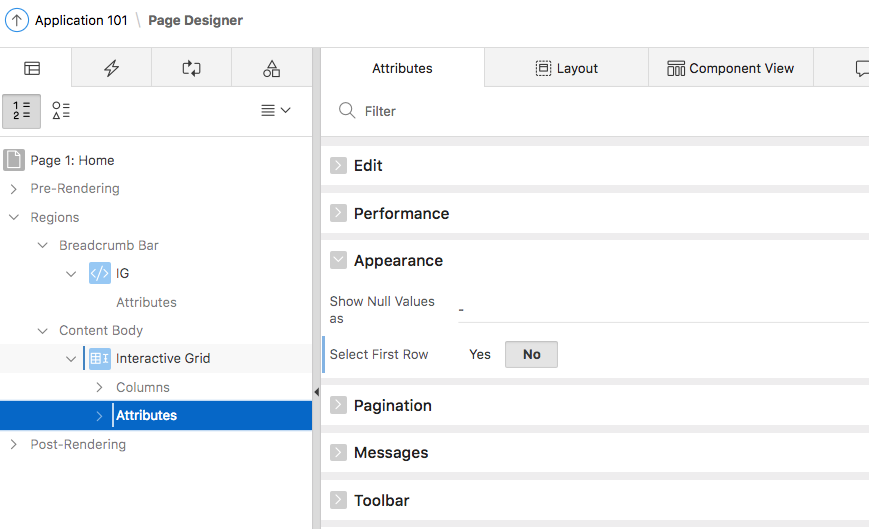Expand the Columns tree node
The height and width of the screenshot is (529, 869).
click(99, 387)
